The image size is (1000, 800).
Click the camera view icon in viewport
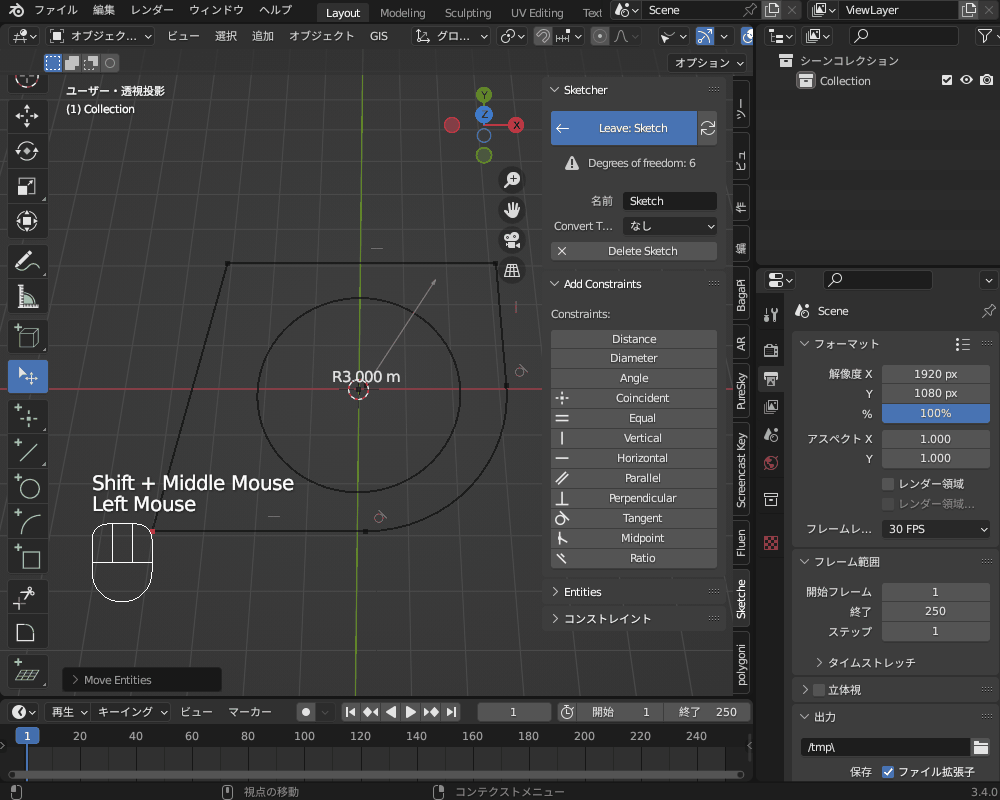point(512,238)
